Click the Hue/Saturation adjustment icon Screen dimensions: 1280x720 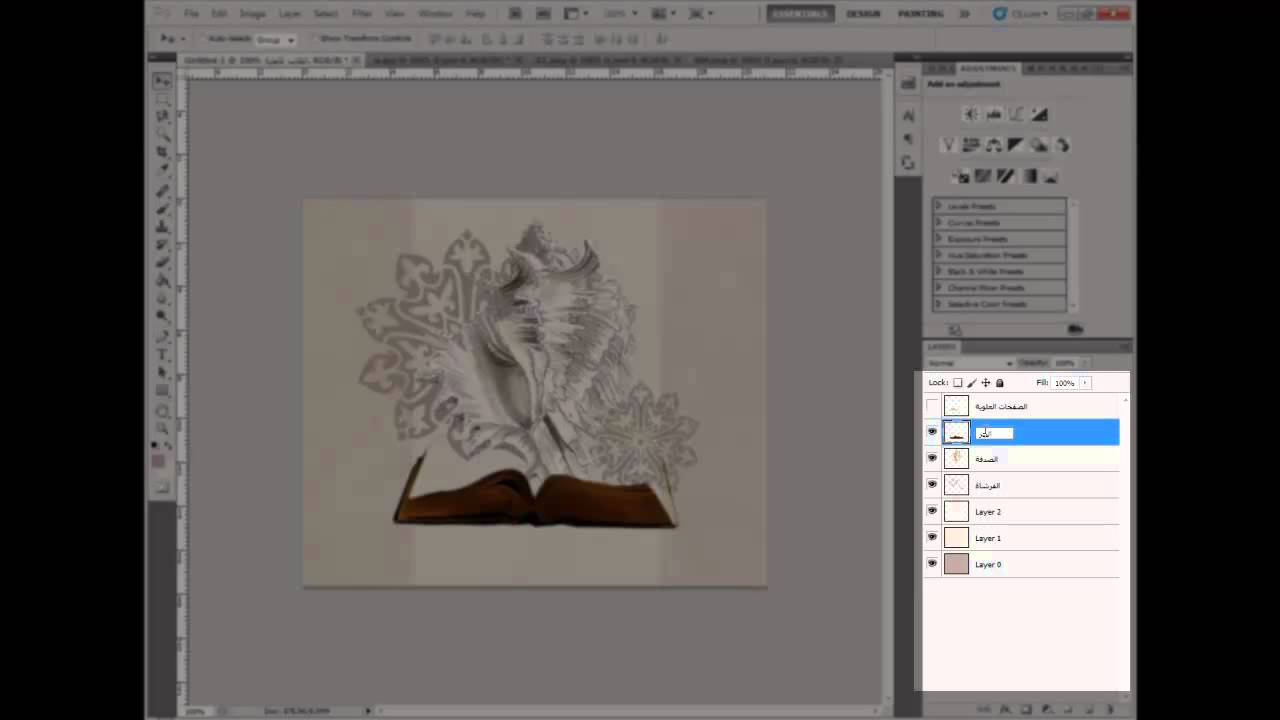(970, 145)
